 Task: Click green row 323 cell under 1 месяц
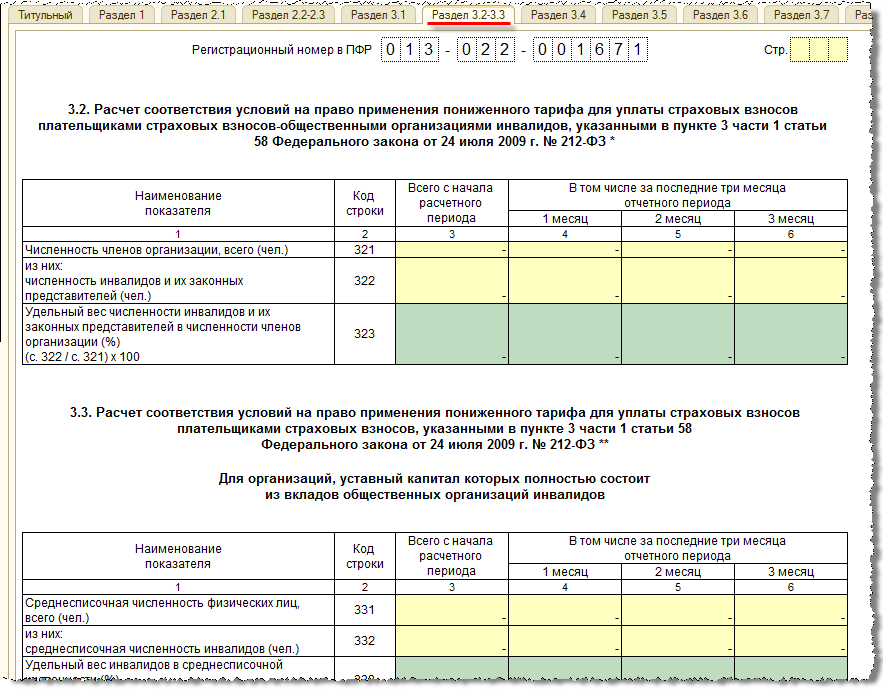565,334
